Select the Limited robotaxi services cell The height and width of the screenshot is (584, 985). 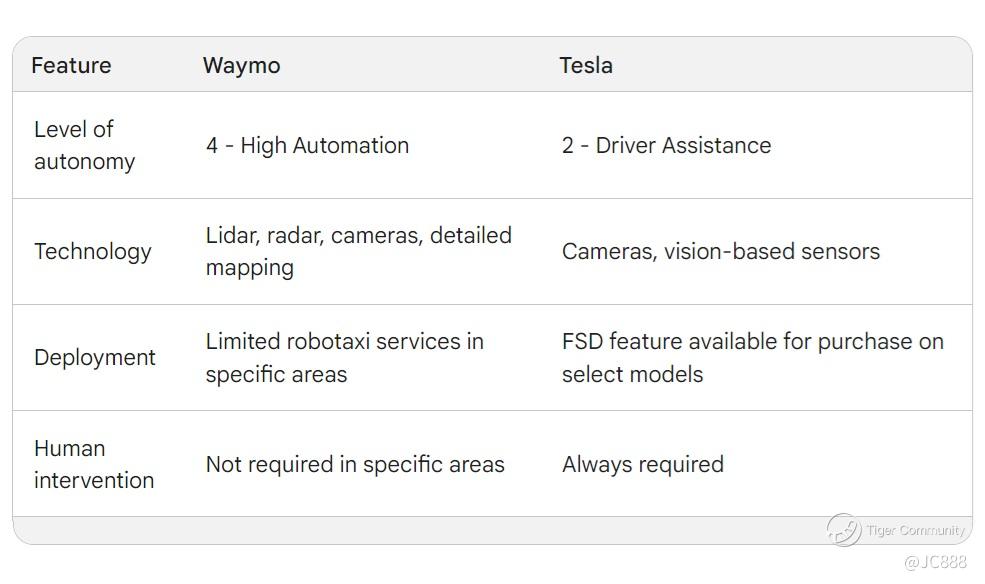[344, 357]
